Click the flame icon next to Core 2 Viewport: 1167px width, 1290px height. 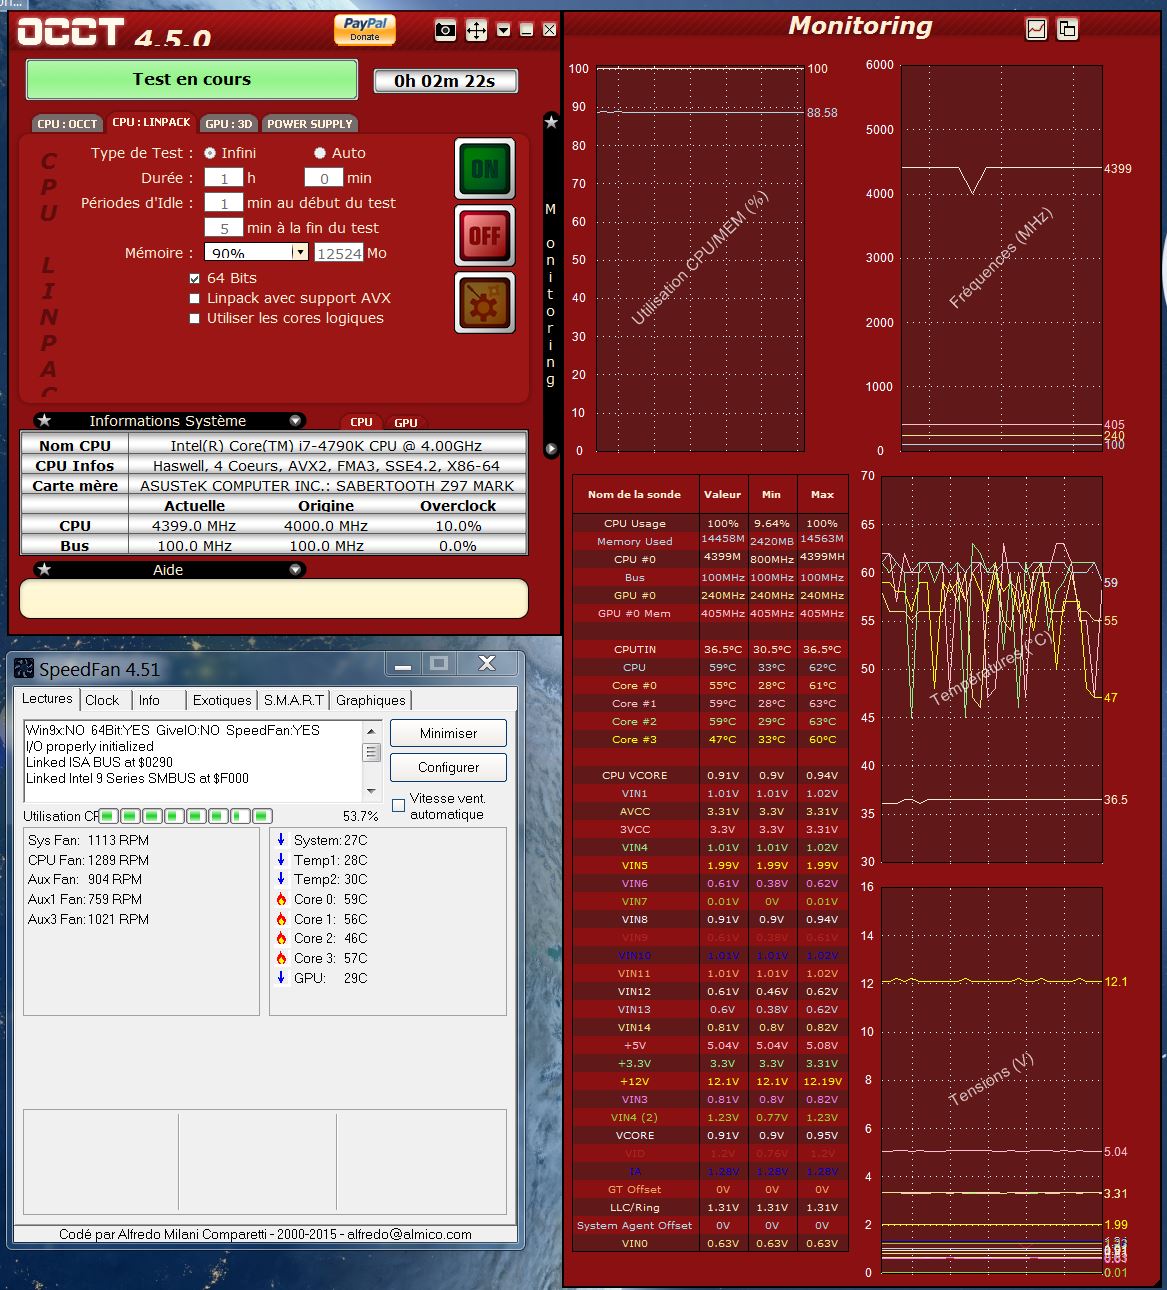point(281,938)
